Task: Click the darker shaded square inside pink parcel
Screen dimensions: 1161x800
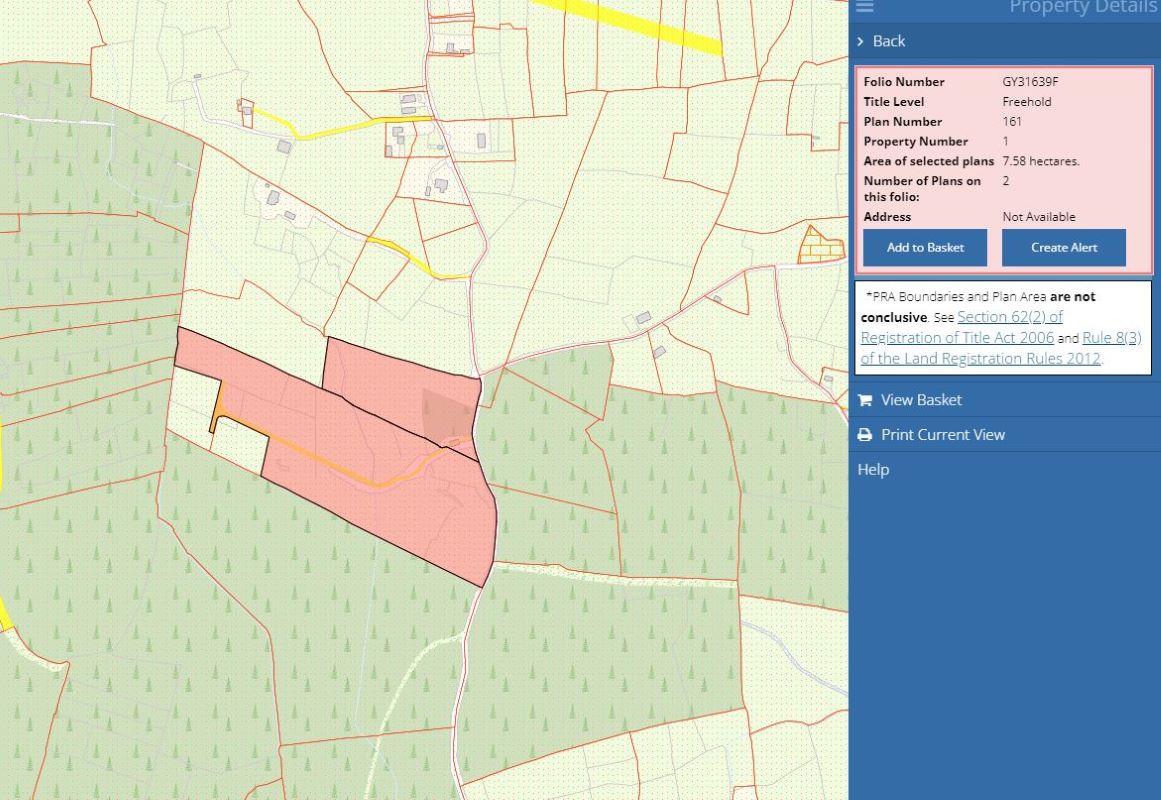Action: [446, 415]
